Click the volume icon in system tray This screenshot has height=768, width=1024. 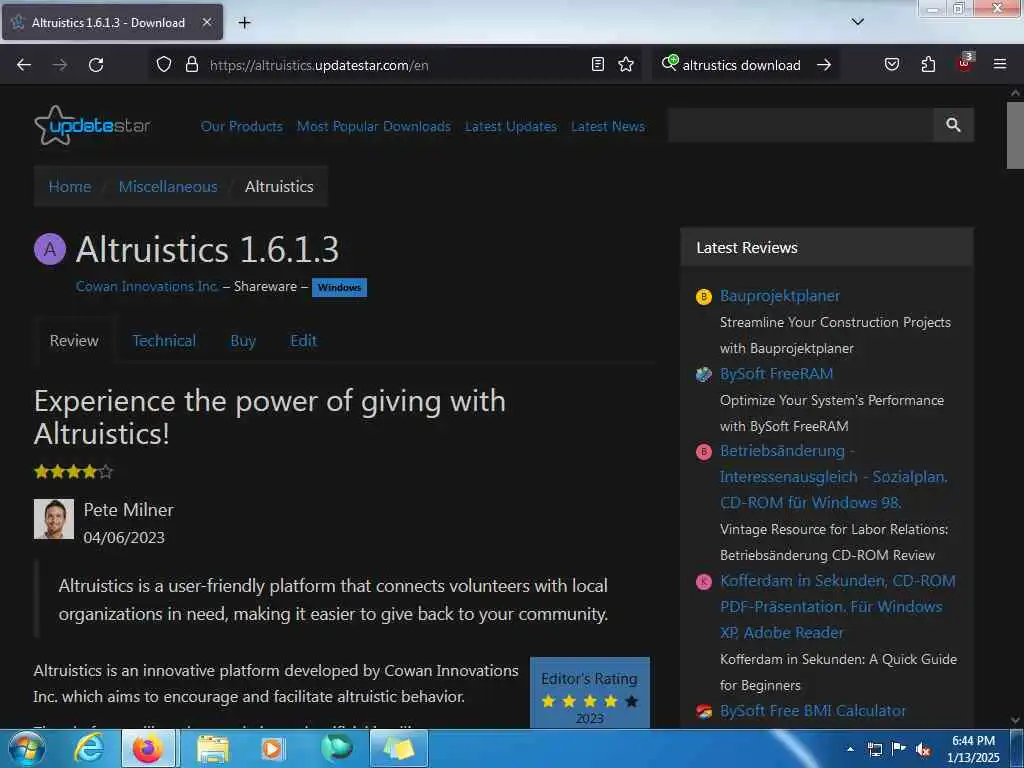point(923,750)
